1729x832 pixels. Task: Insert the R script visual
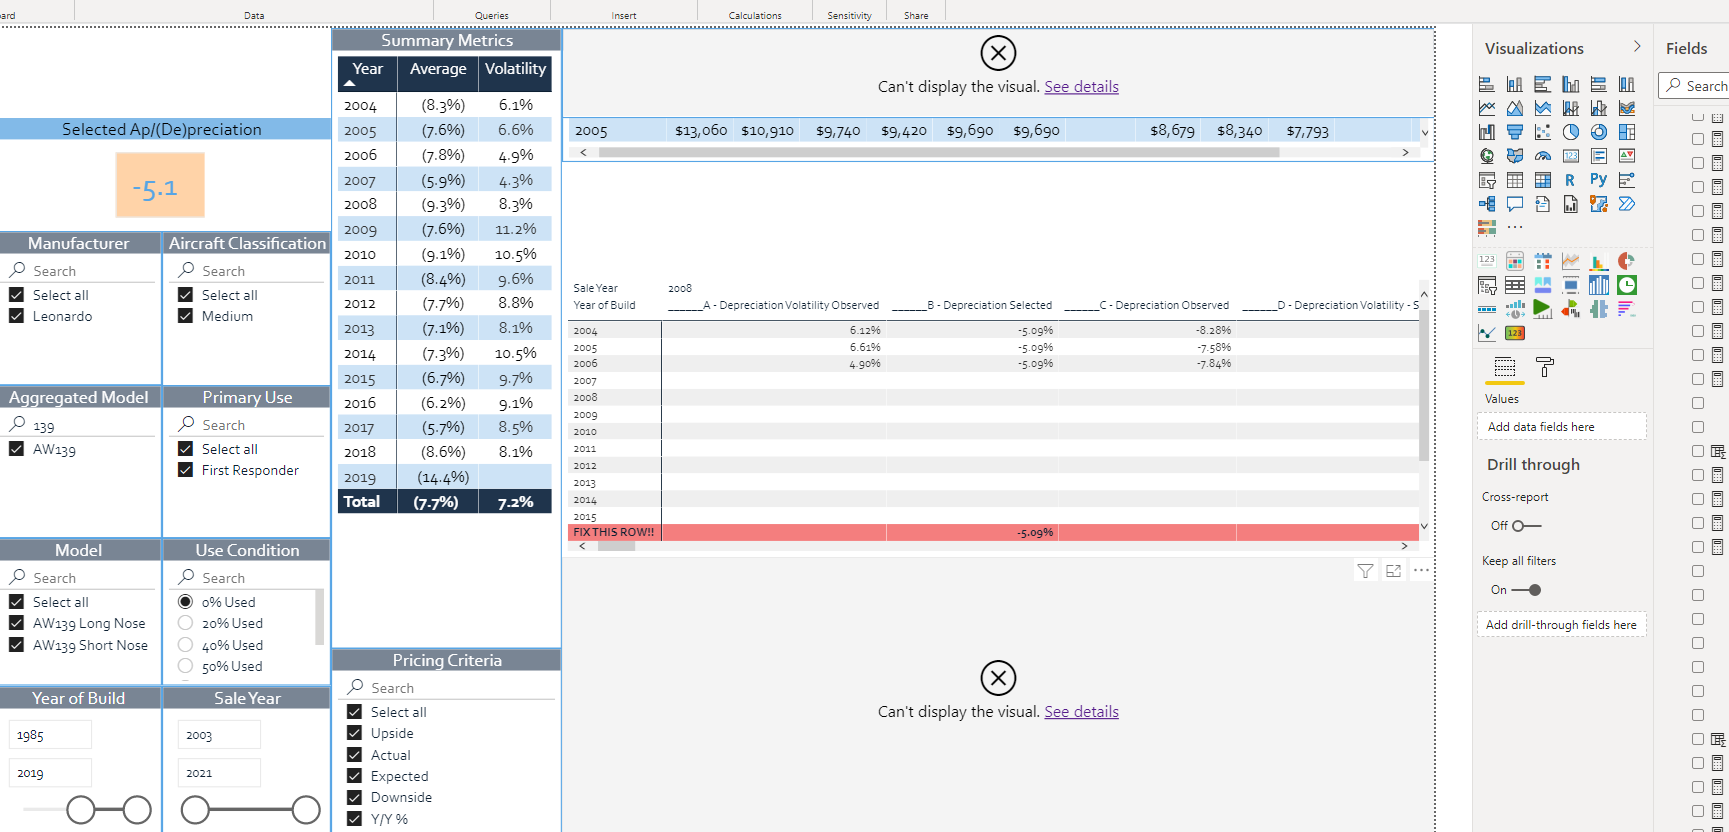coord(1571,180)
